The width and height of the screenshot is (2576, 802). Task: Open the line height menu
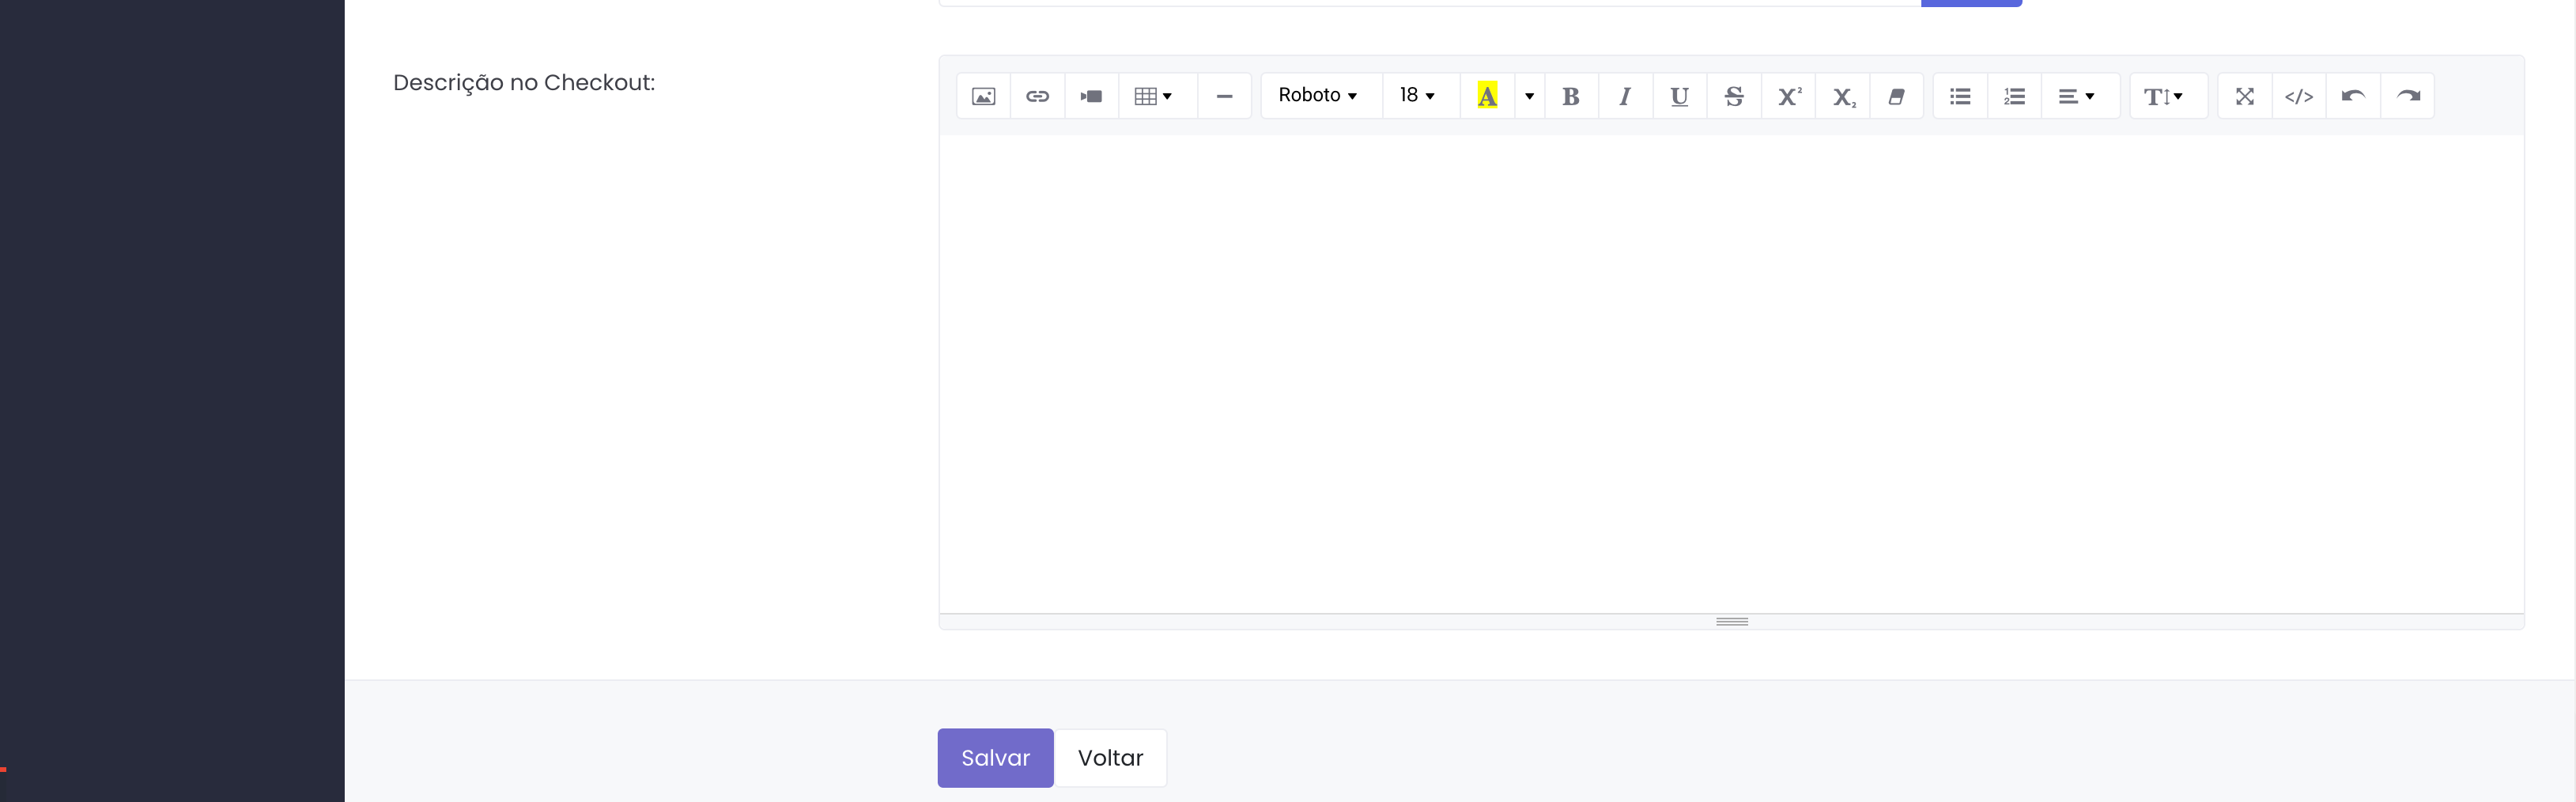(x=2163, y=96)
